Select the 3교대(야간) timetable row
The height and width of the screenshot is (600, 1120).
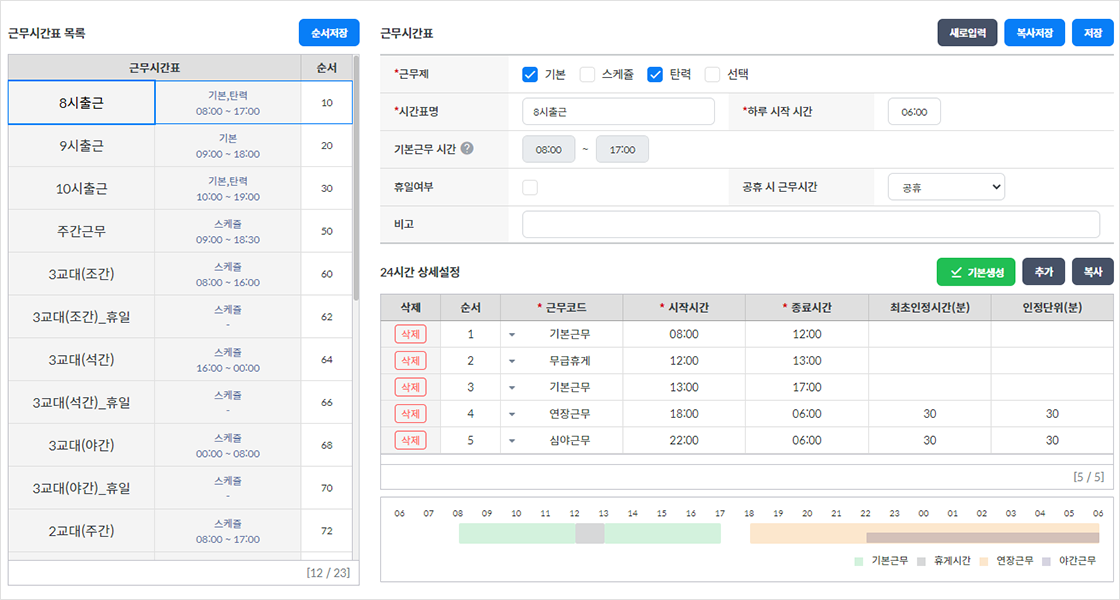point(181,446)
